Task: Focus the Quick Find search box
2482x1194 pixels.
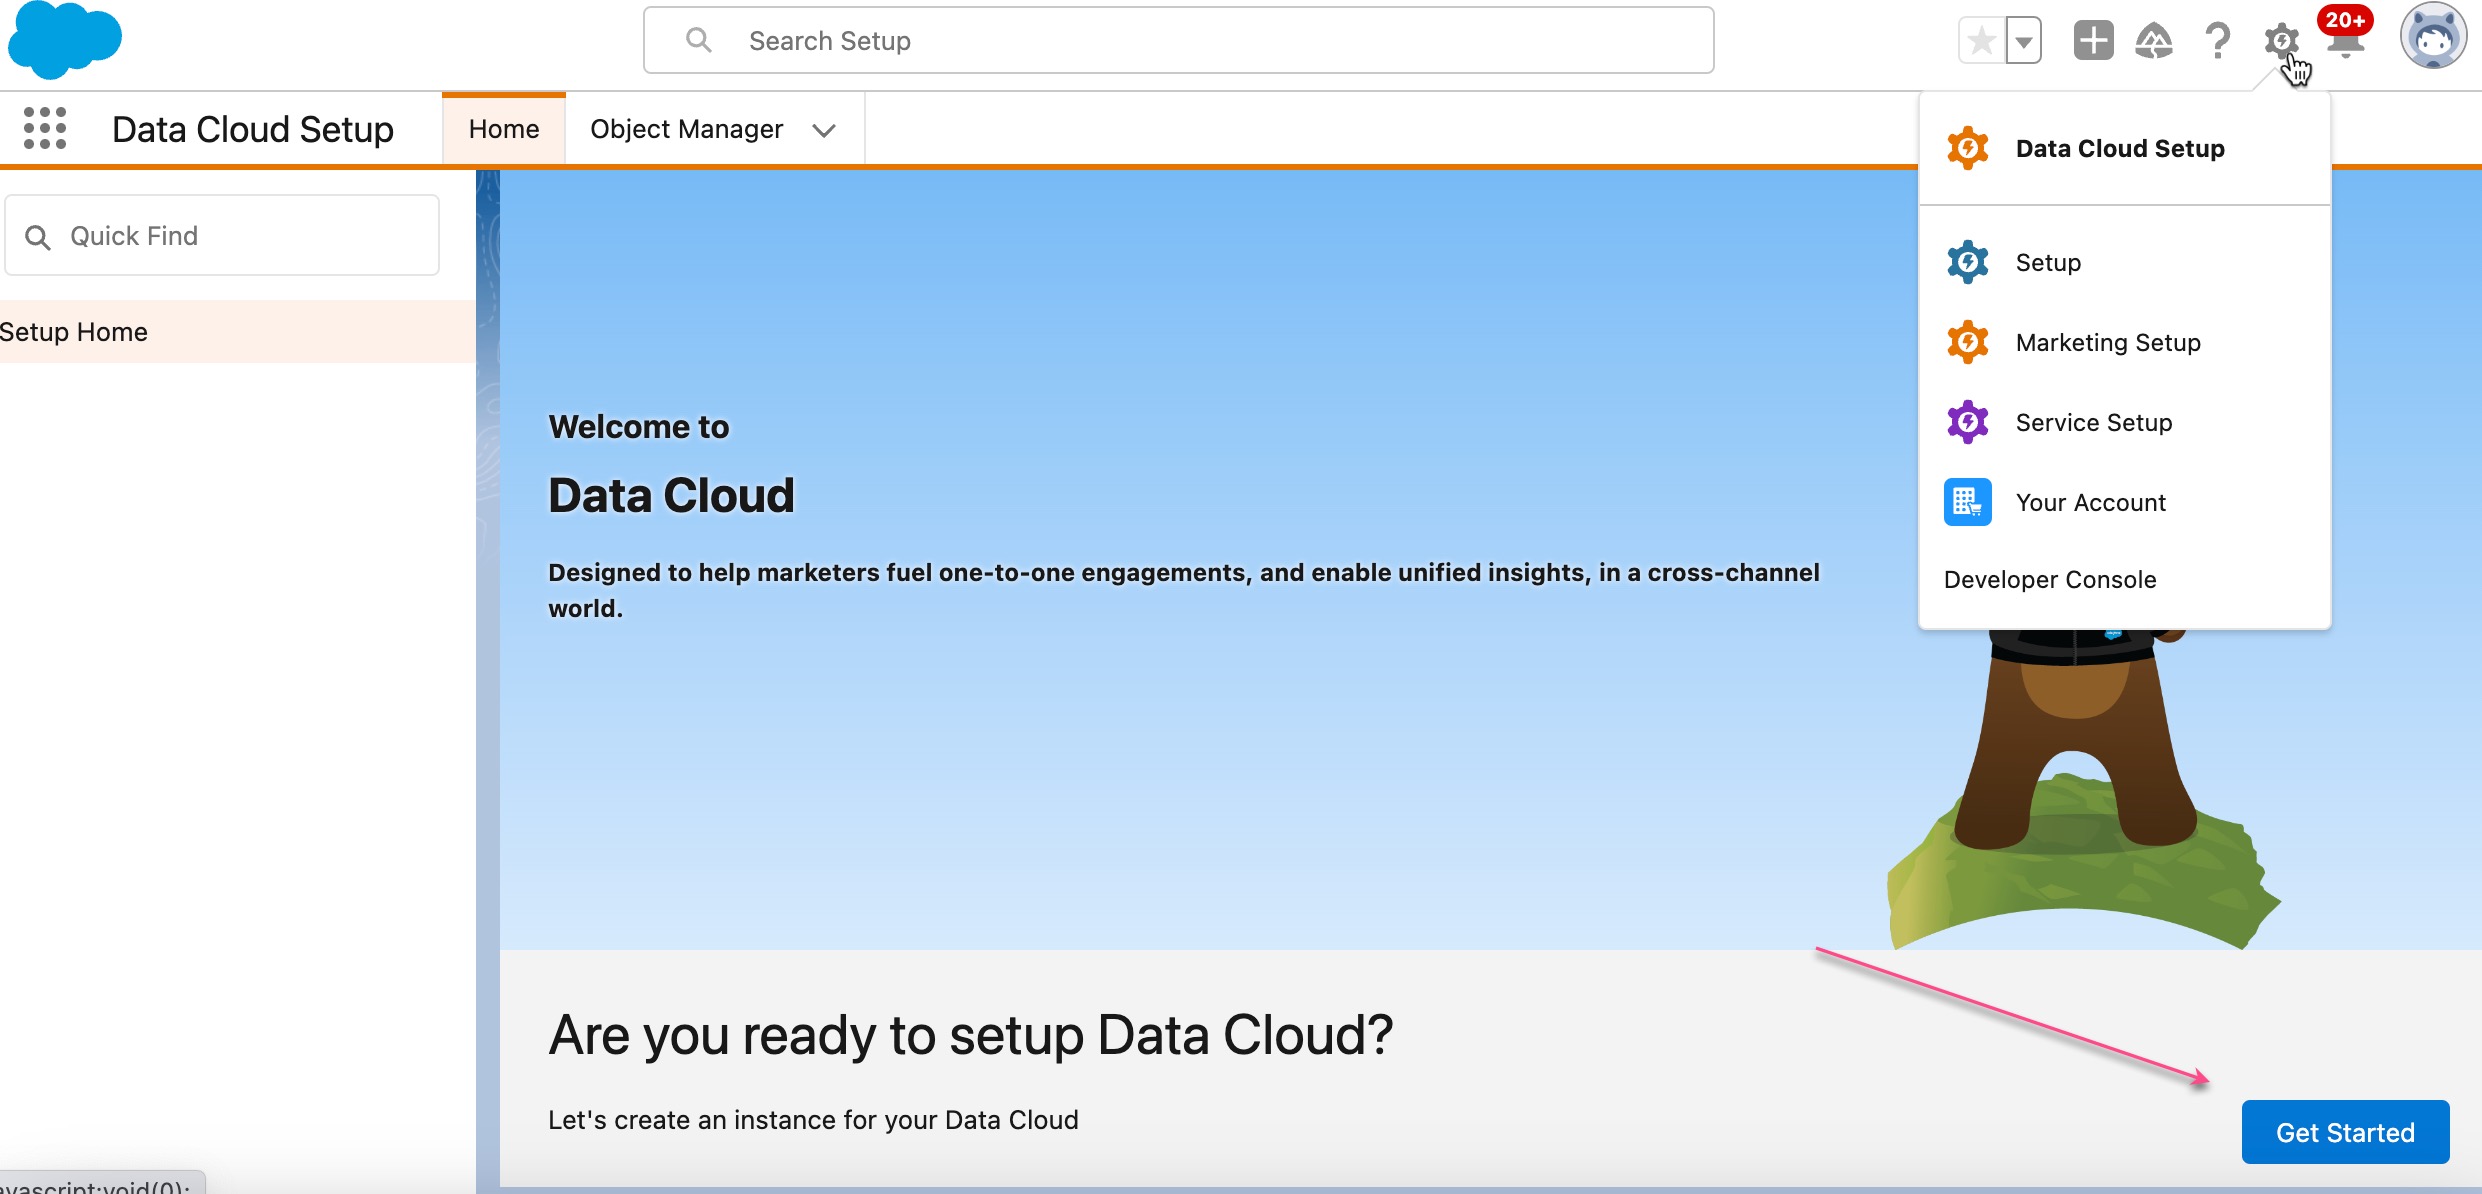Action: pyautogui.click(x=222, y=236)
